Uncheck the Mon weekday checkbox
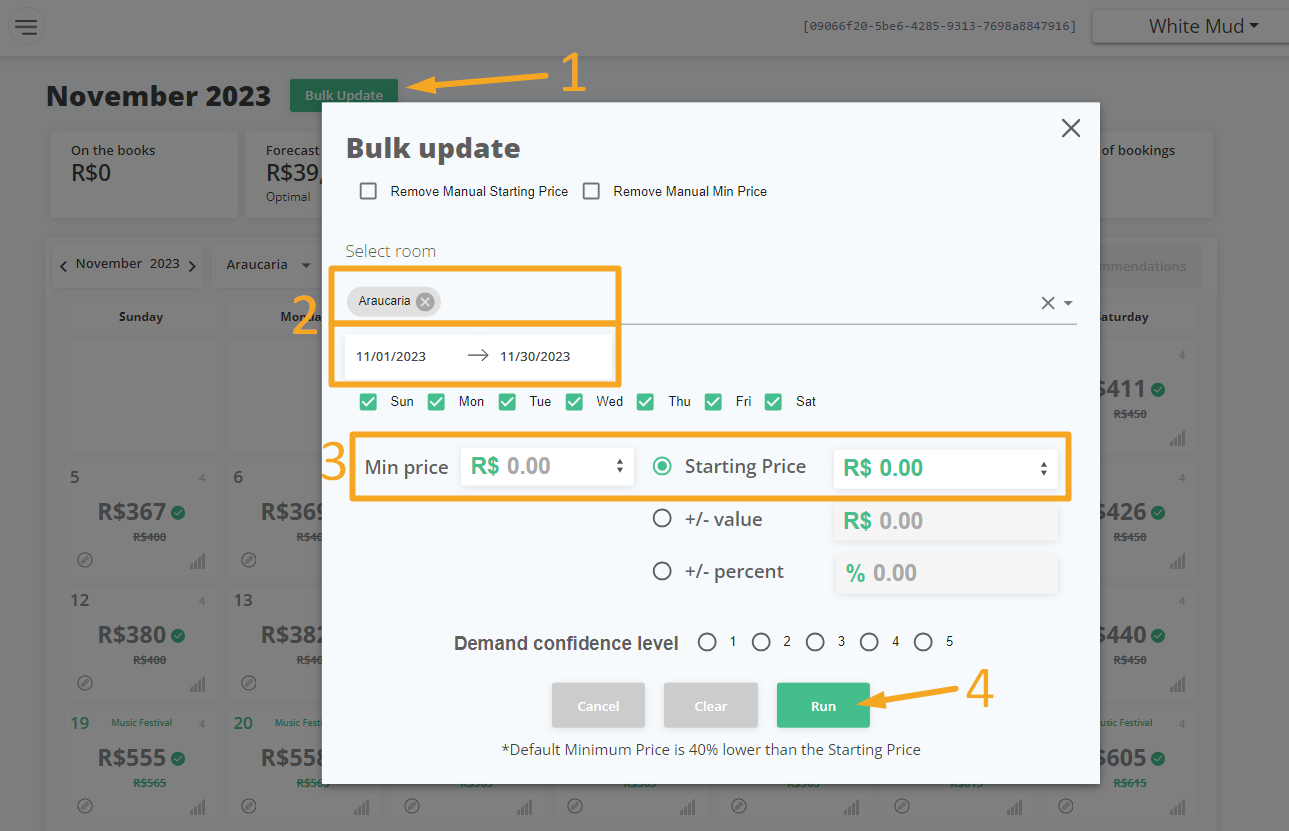The height and width of the screenshot is (831, 1289). click(436, 401)
